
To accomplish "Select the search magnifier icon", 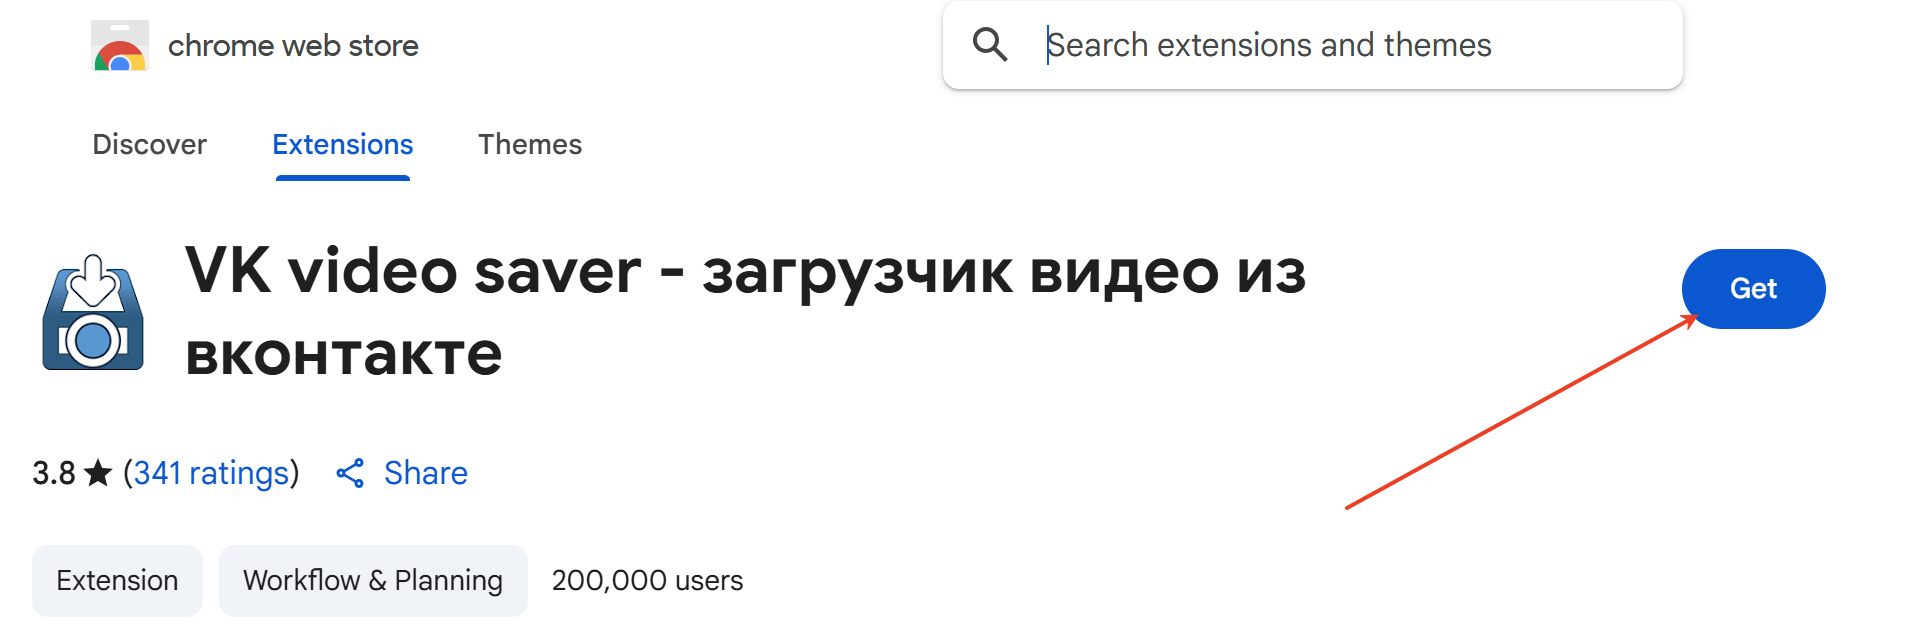I will click(990, 44).
